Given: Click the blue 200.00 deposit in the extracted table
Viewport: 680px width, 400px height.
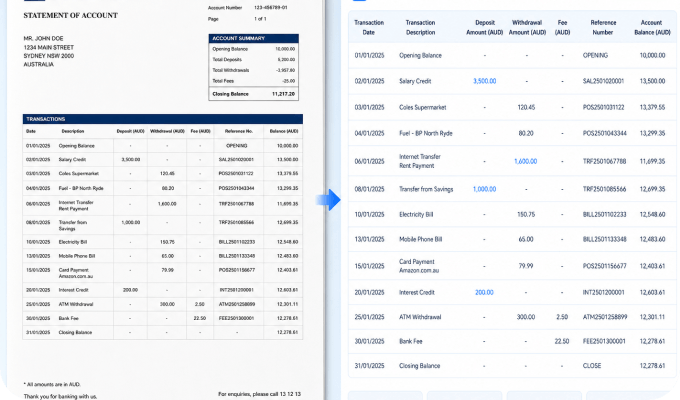Looking at the screenshot, I should click(484, 292).
